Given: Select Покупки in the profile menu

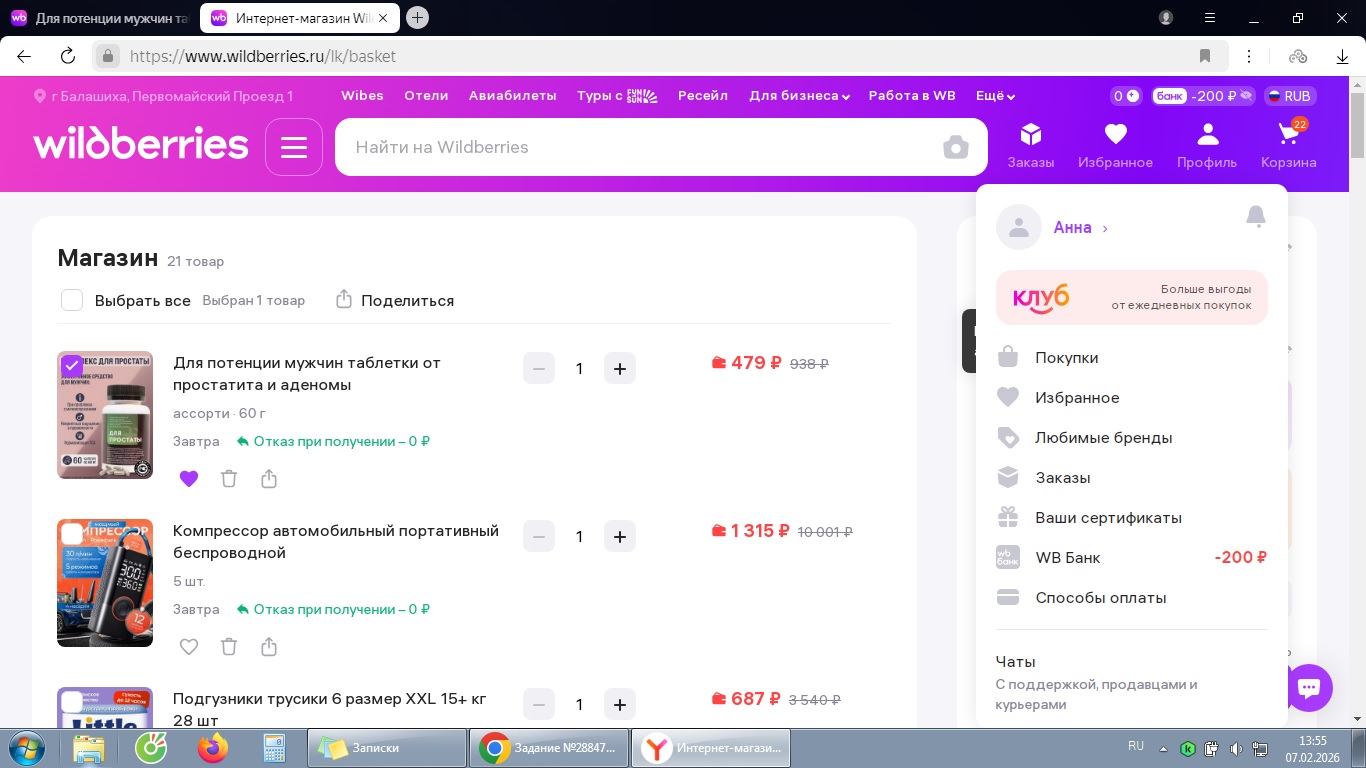Looking at the screenshot, I should click(x=1066, y=358).
